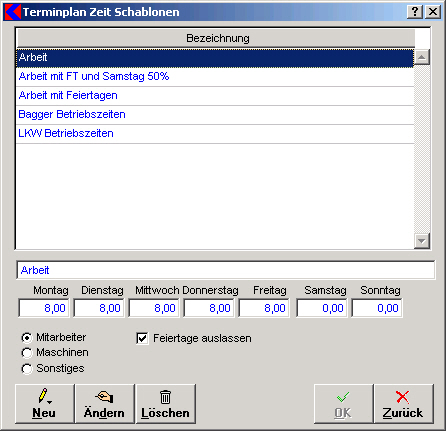This screenshot has width=446, height=431.
Task: Click the Samstag hours input field
Action: (322, 308)
